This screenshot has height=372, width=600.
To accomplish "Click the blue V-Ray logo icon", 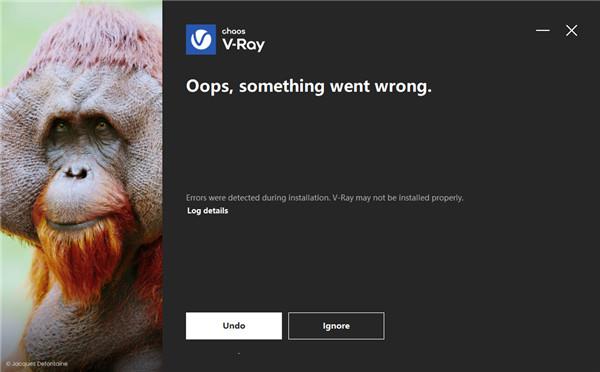I will (201, 39).
